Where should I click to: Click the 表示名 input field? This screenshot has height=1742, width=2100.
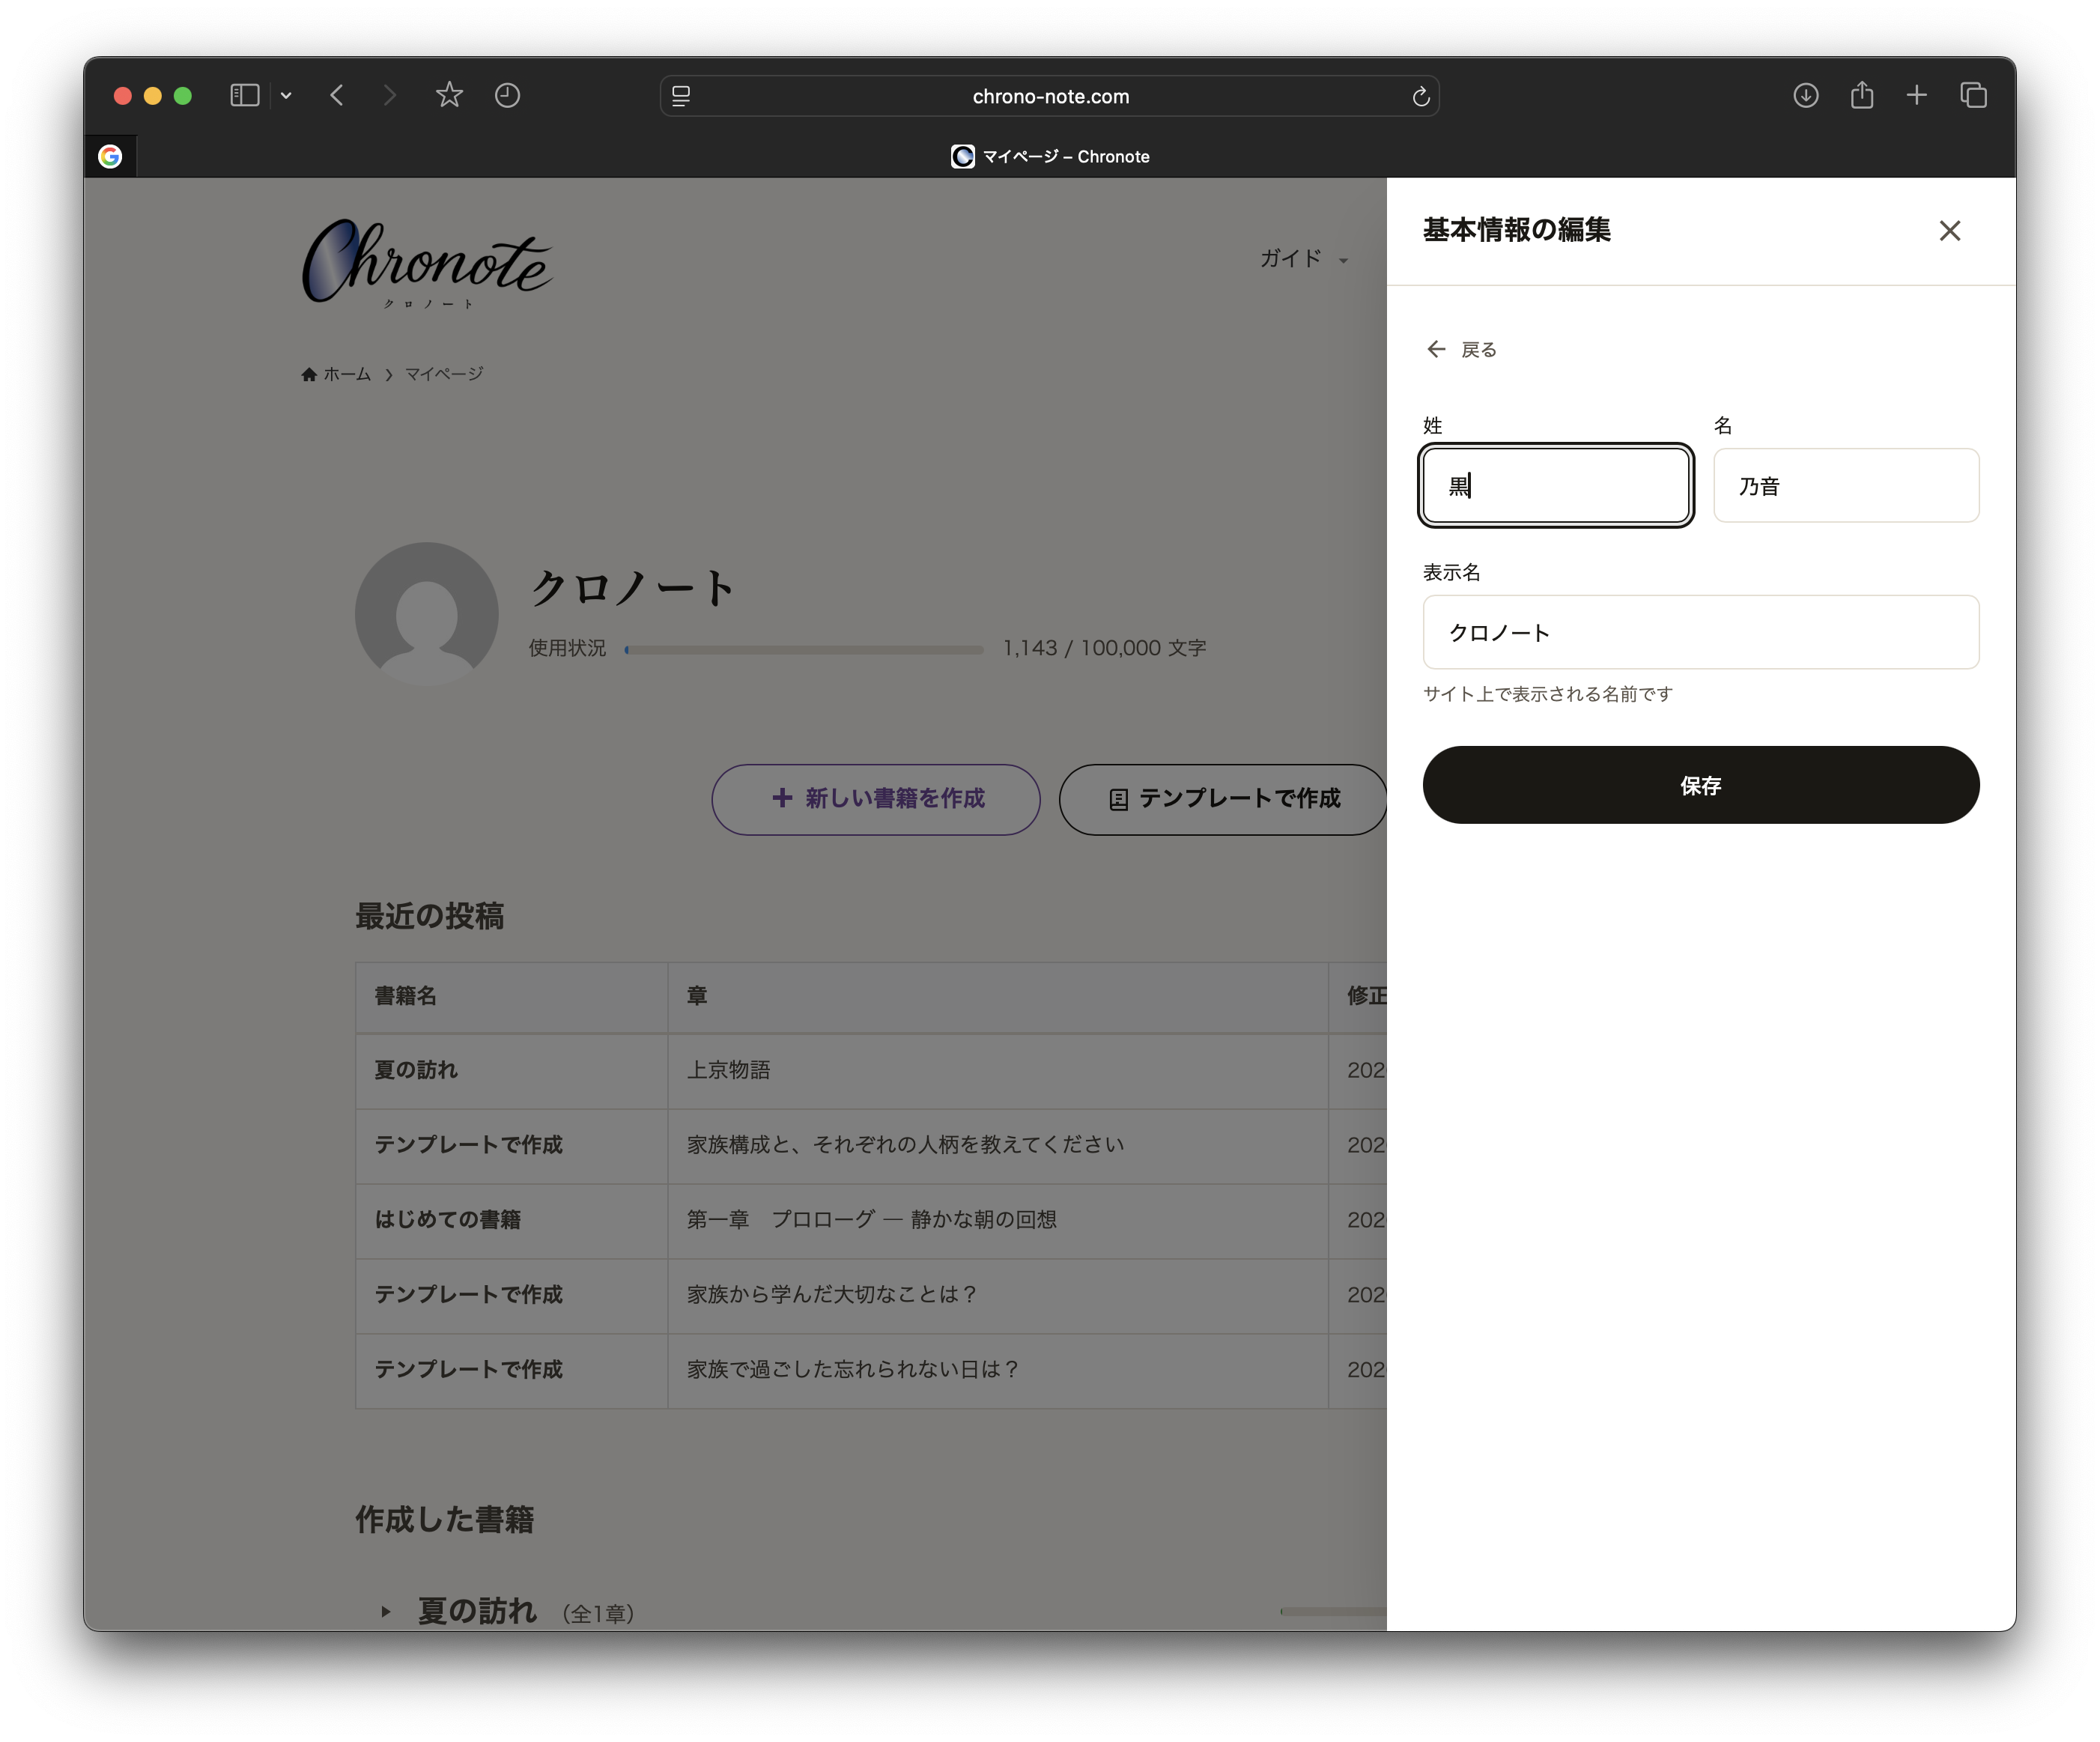point(1701,632)
